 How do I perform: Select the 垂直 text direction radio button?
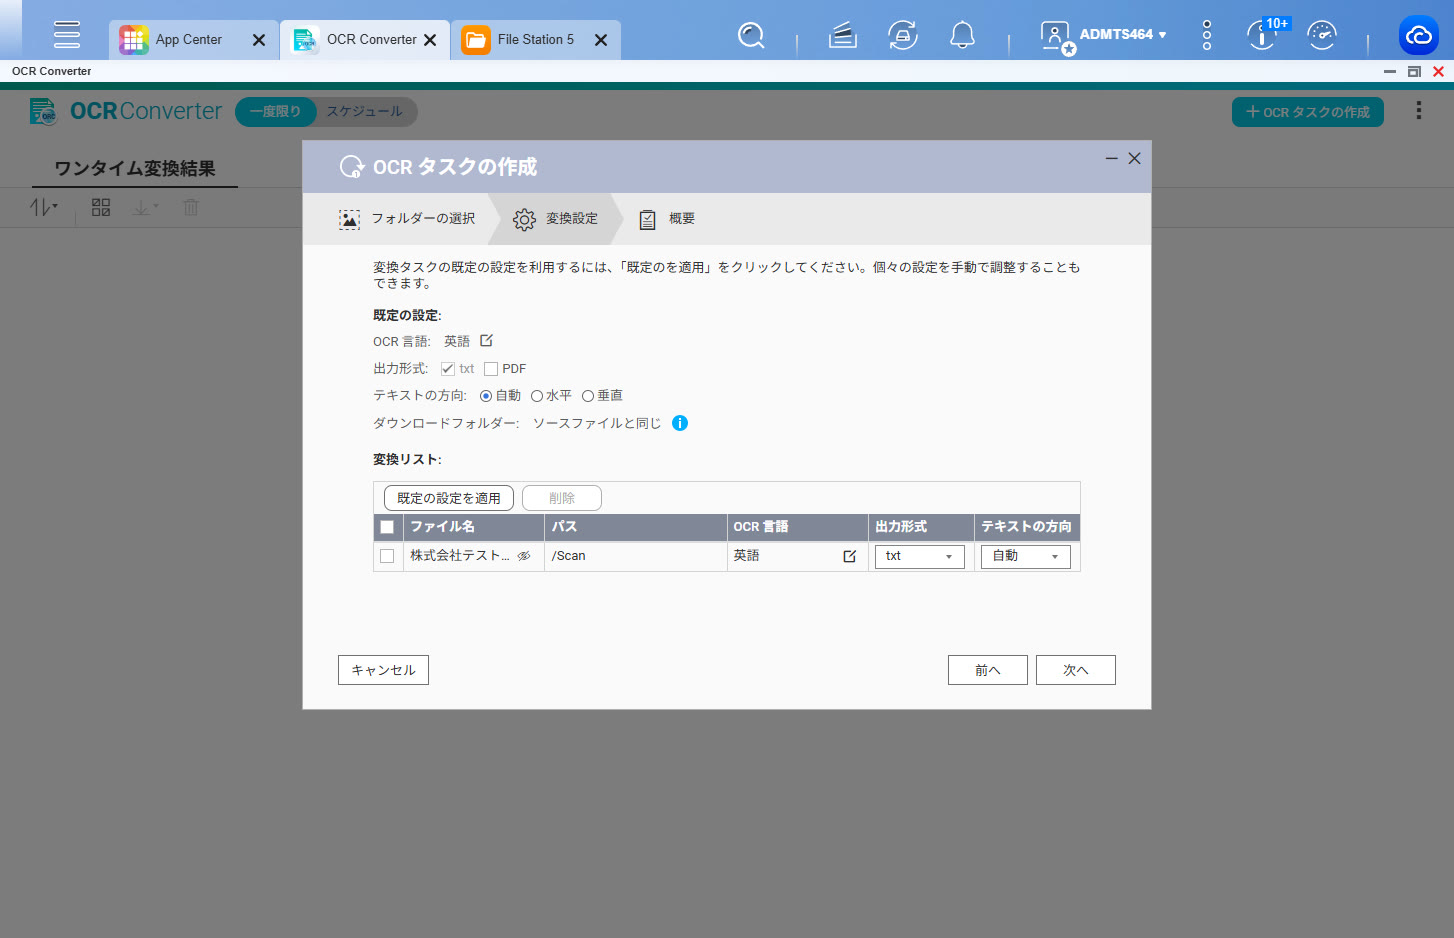[x=588, y=396]
